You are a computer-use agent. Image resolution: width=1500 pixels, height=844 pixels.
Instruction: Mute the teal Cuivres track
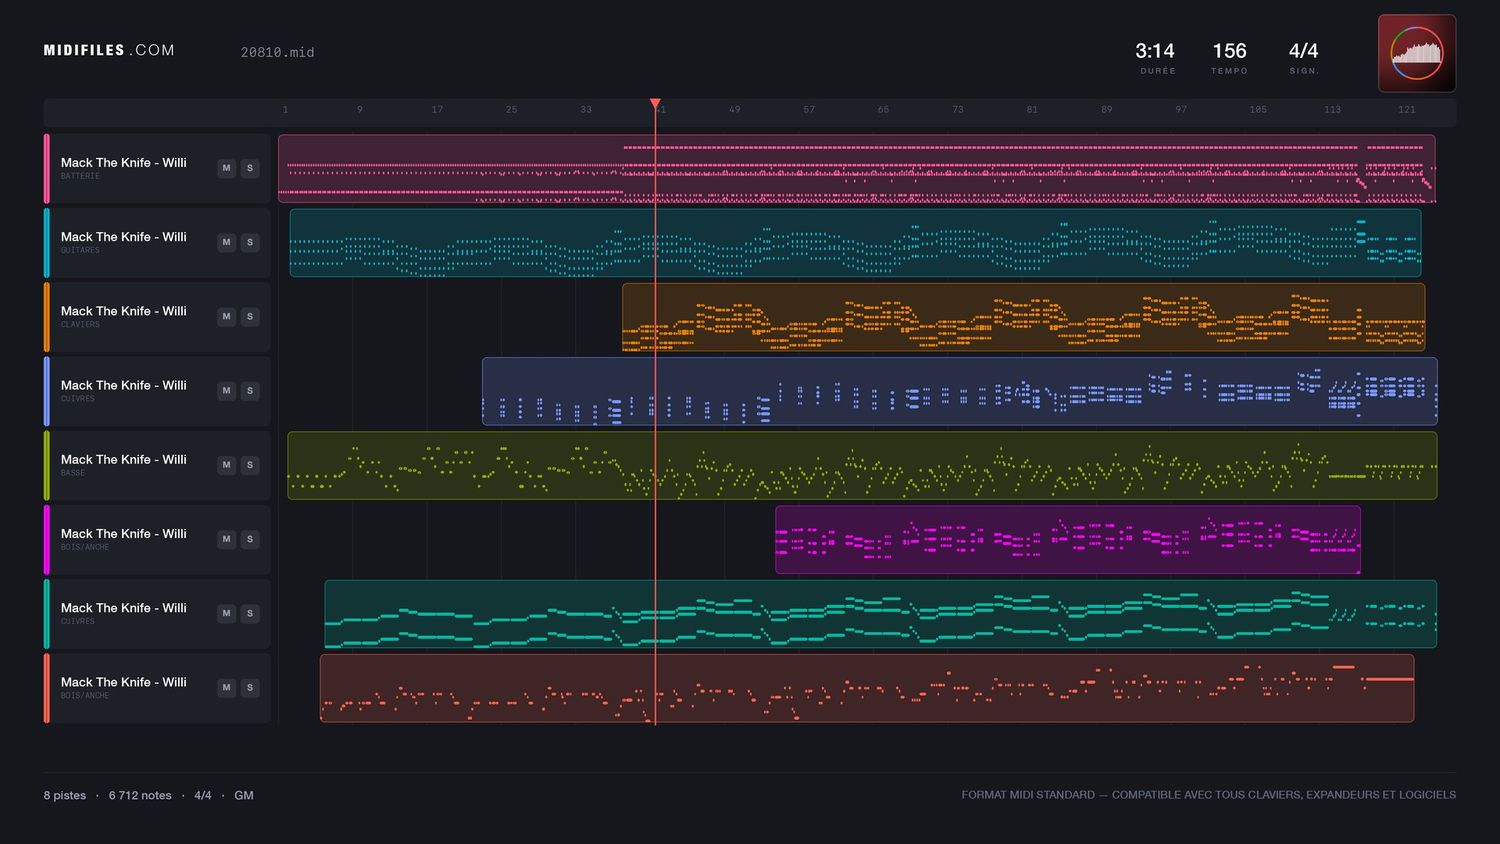coord(226,613)
